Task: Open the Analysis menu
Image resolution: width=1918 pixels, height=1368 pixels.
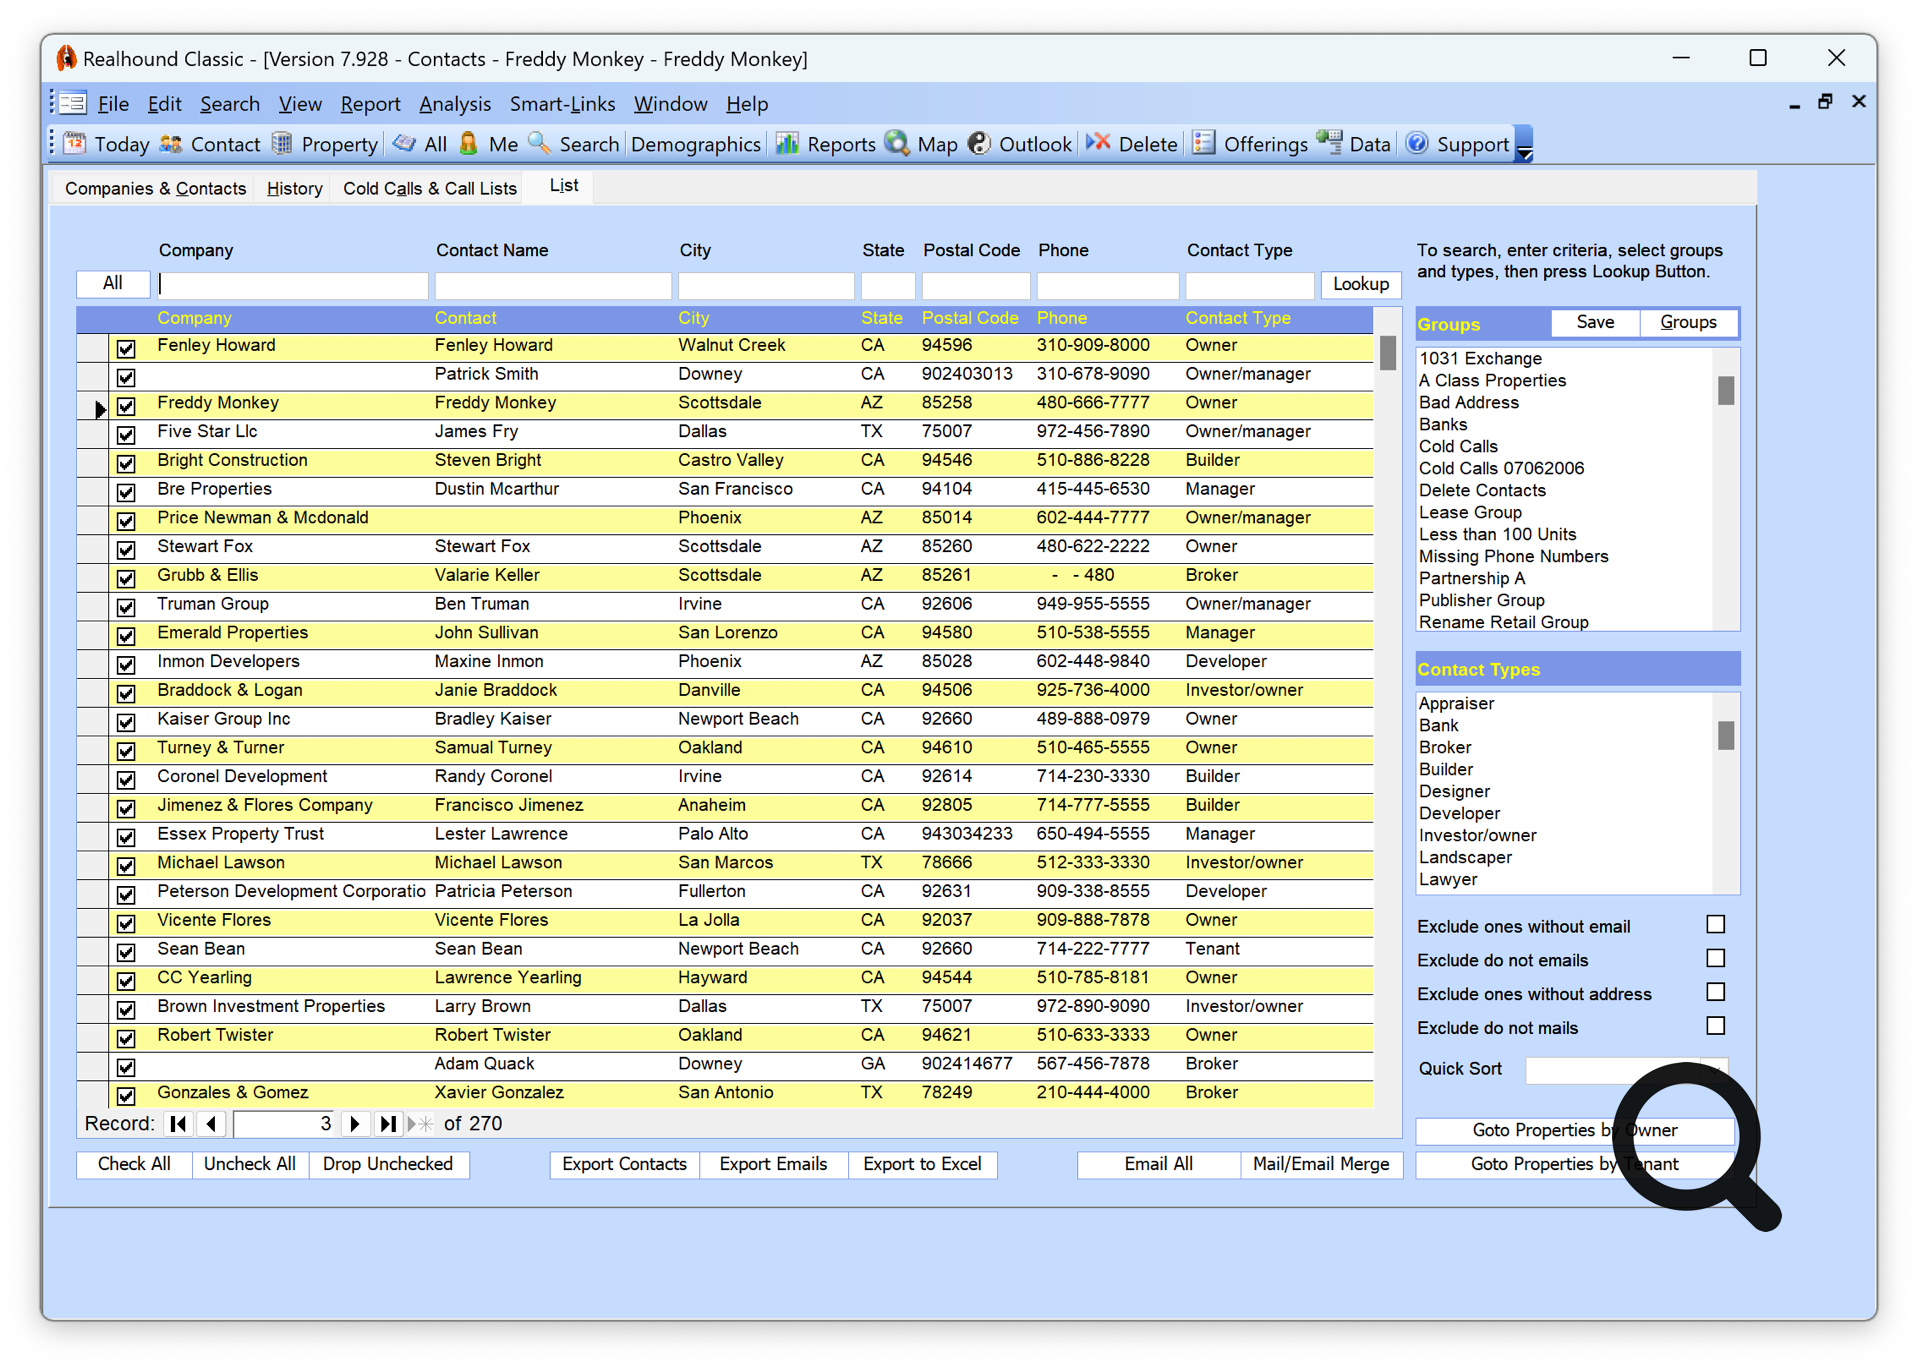Action: (455, 104)
